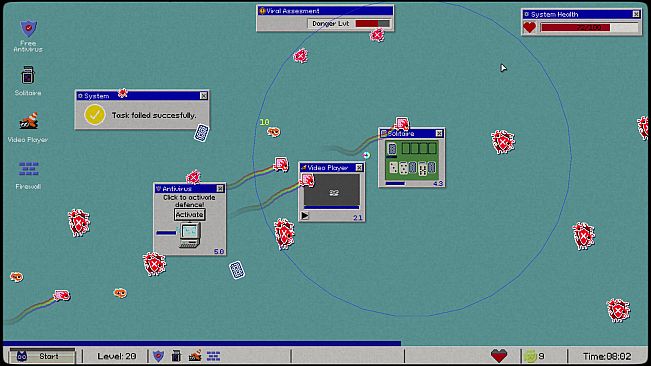This screenshot has width=651, height=366.
Task: Click the orange pickup with 10 label
Action: click(274, 132)
